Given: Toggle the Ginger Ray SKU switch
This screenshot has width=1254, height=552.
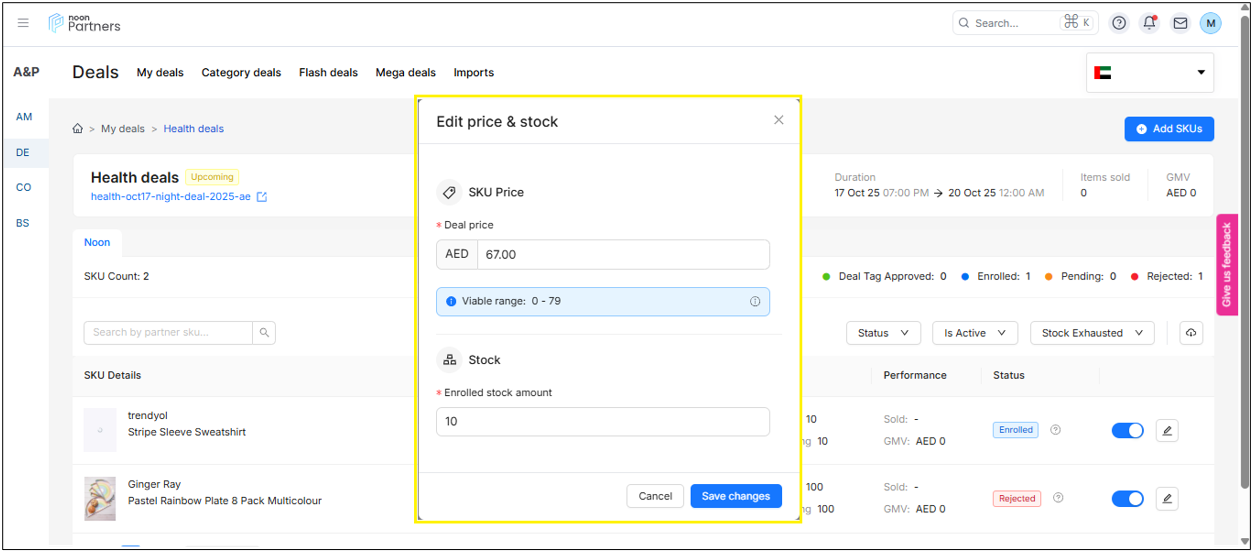Looking at the screenshot, I should (1127, 498).
